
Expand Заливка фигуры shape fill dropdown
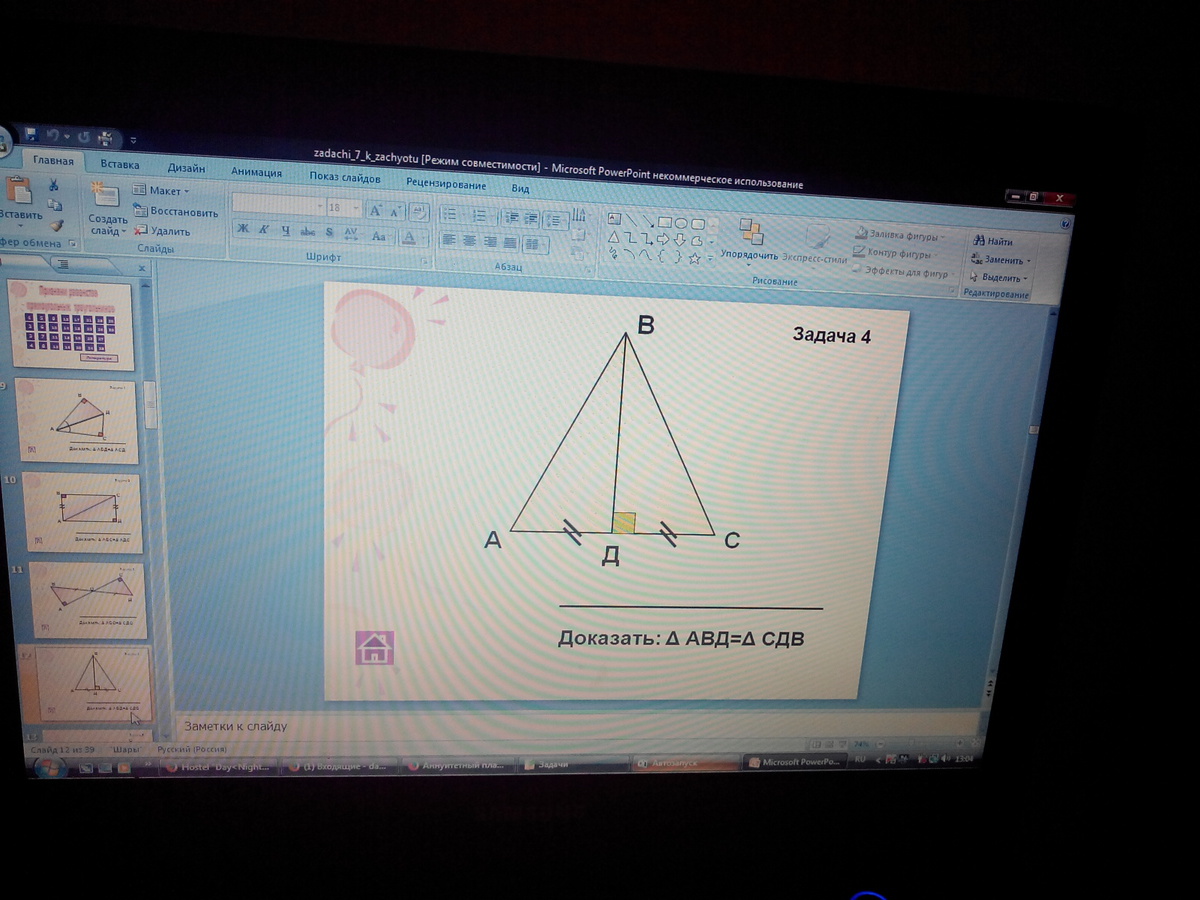coord(900,237)
